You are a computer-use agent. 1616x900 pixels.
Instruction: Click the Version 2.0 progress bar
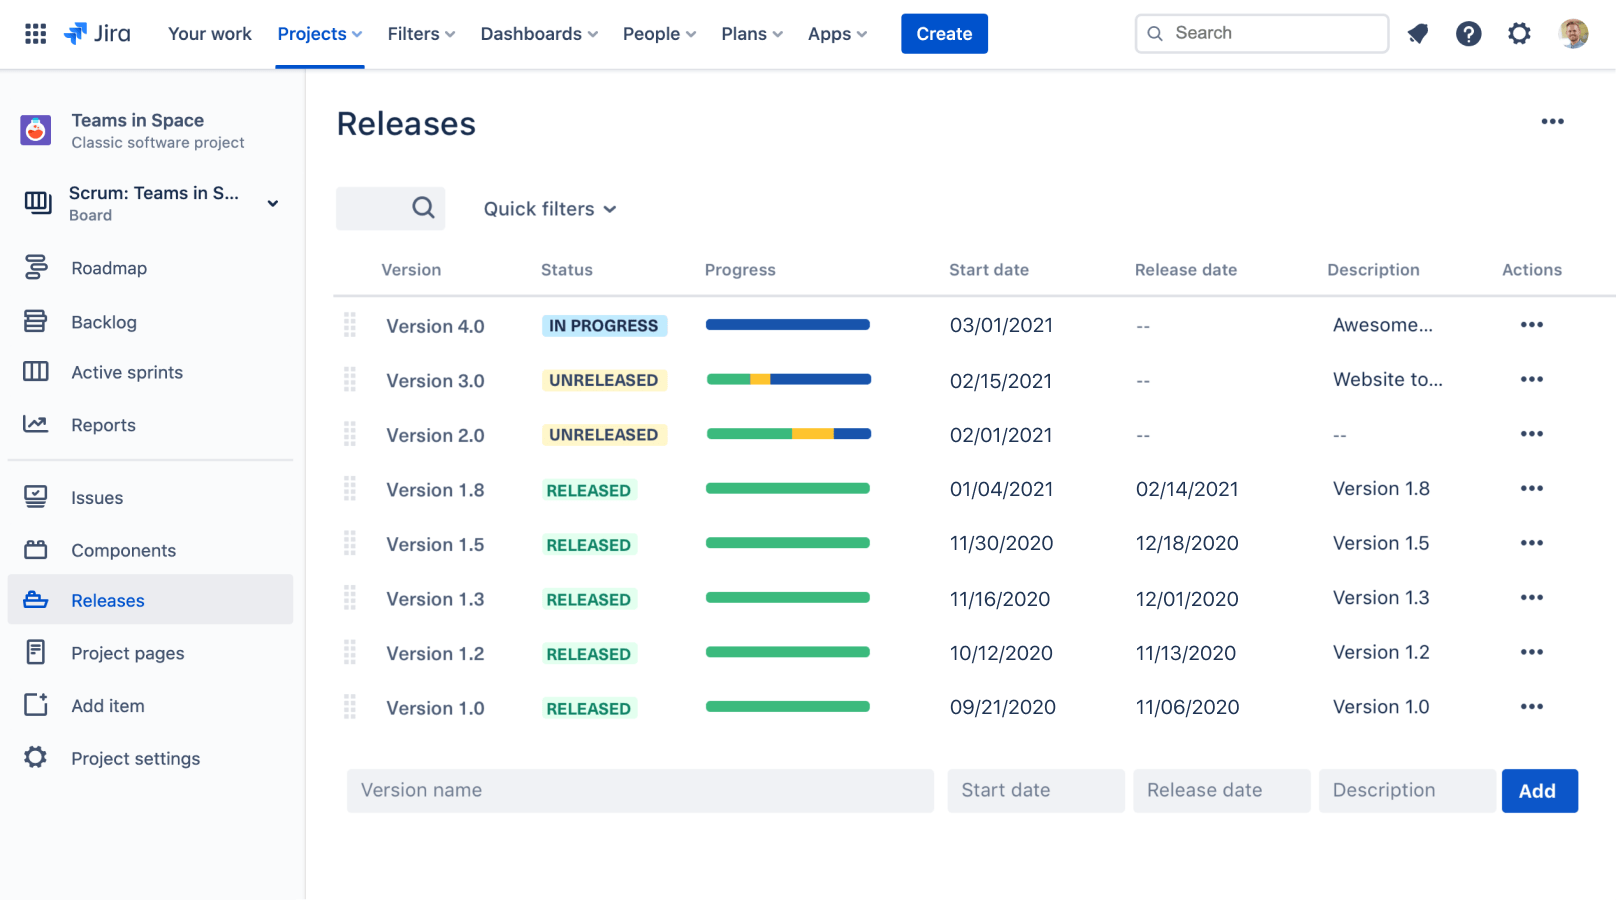pyautogui.click(x=788, y=434)
